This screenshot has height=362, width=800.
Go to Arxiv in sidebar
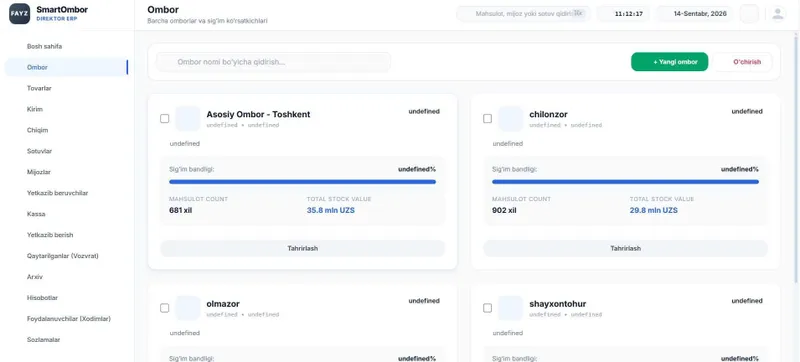click(66, 277)
